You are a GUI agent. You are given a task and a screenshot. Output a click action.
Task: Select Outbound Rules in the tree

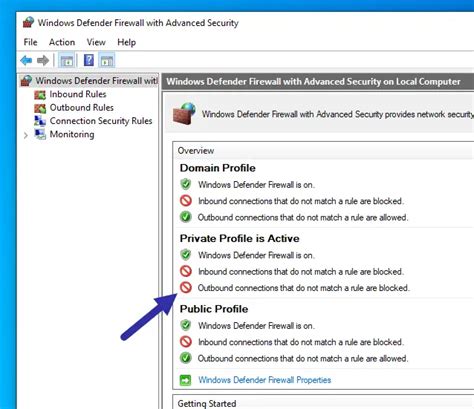point(82,108)
